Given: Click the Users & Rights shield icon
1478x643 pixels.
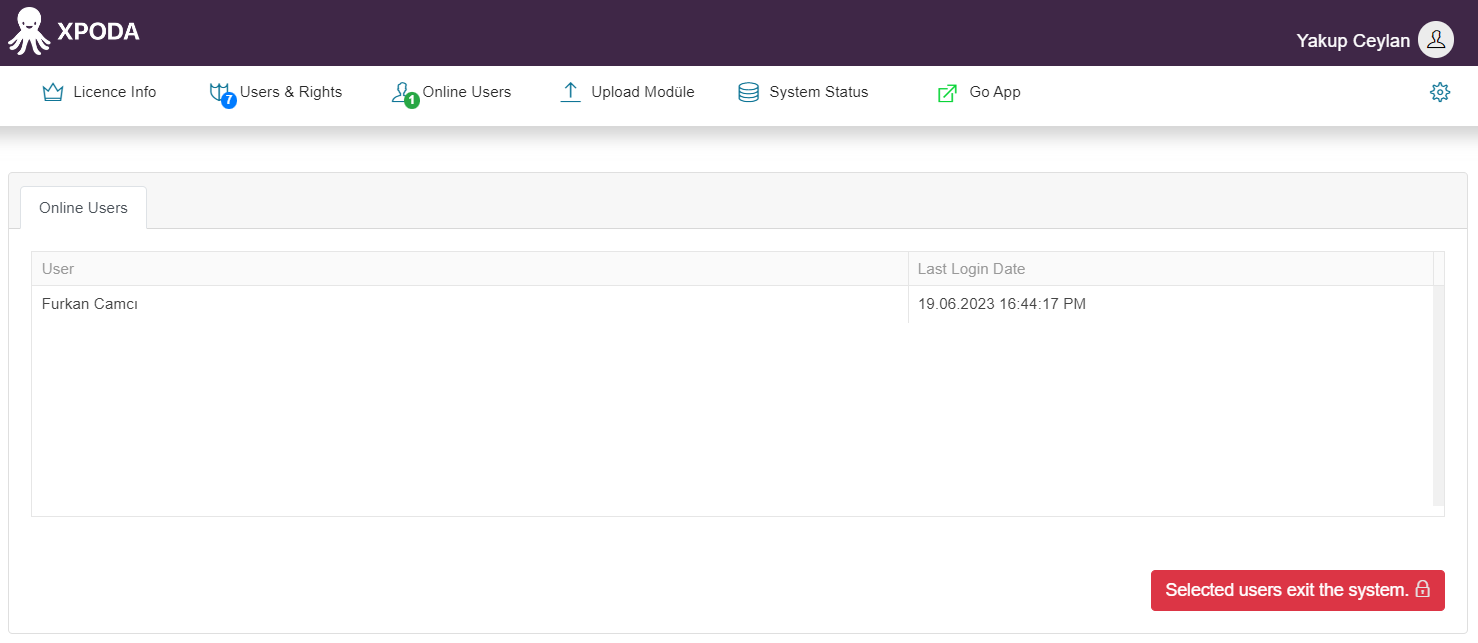Looking at the screenshot, I should tap(220, 92).
